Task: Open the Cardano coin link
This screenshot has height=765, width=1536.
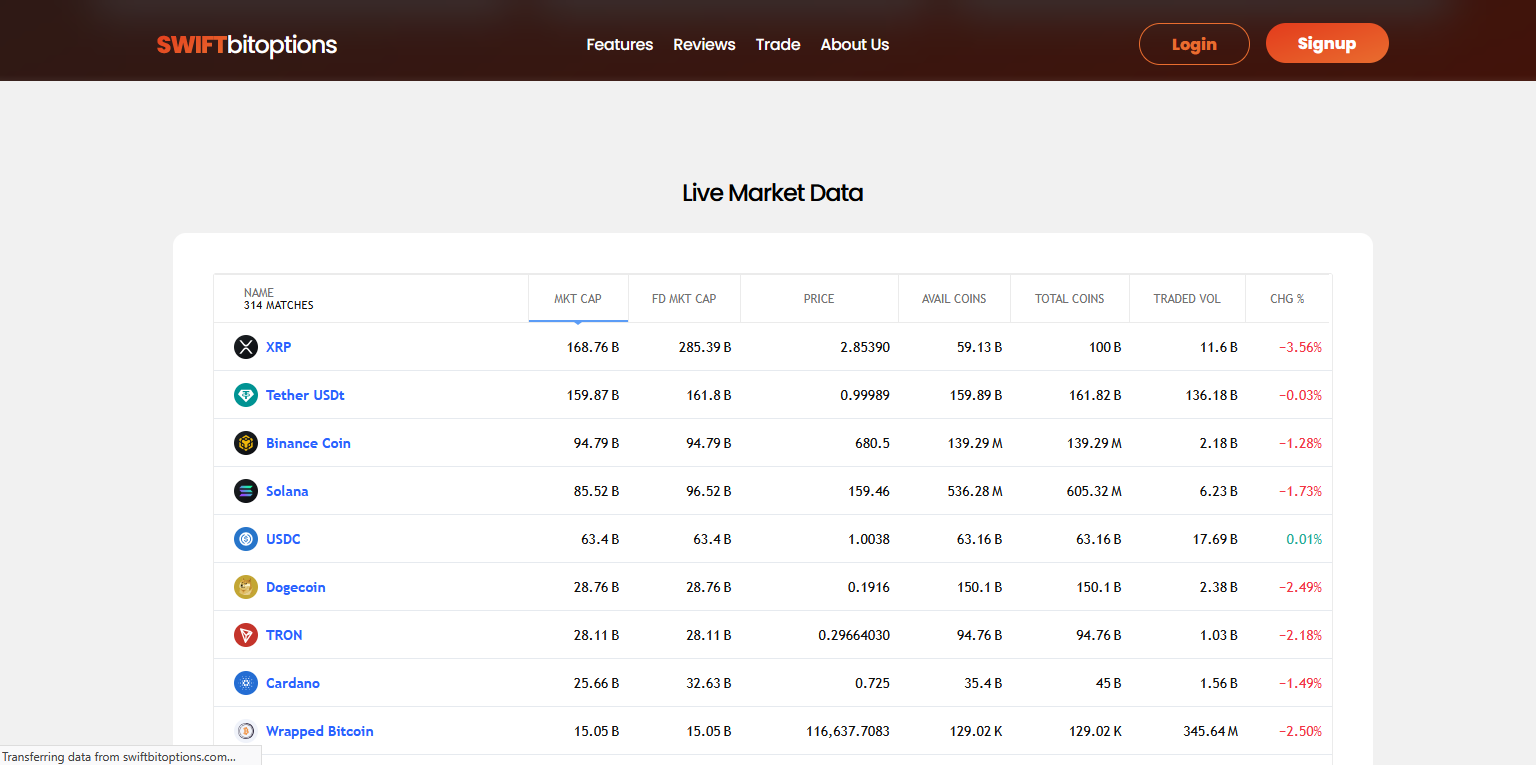Action: (x=293, y=683)
